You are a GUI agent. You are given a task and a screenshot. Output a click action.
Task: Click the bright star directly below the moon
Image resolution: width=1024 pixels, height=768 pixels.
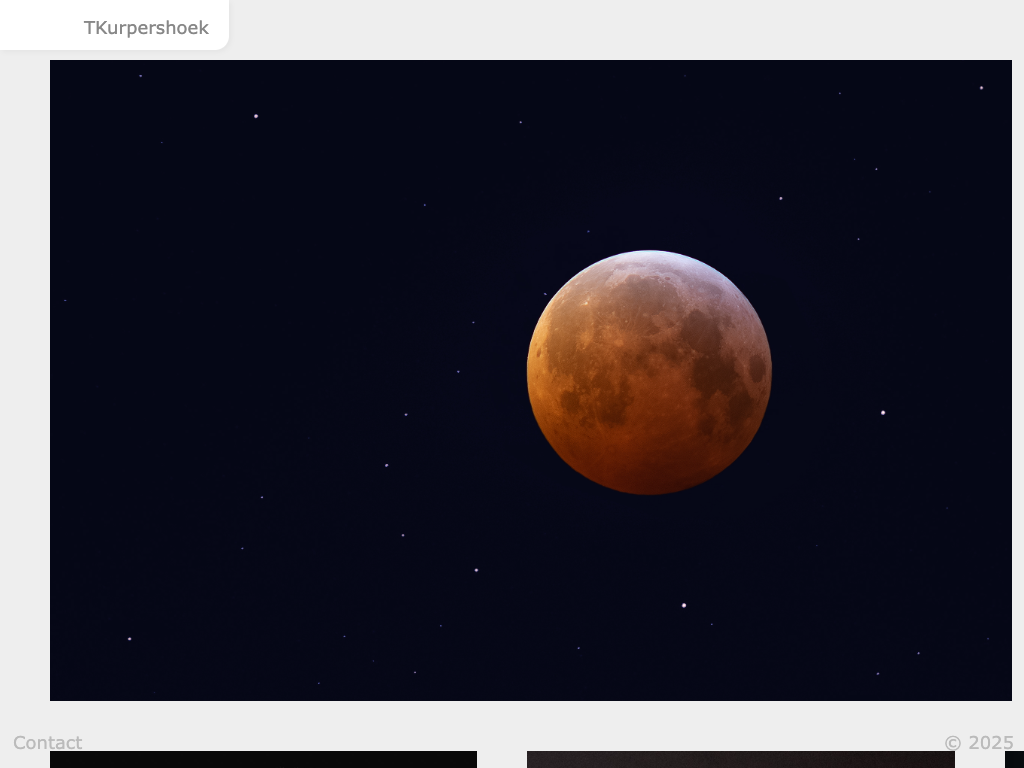pos(684,605)
